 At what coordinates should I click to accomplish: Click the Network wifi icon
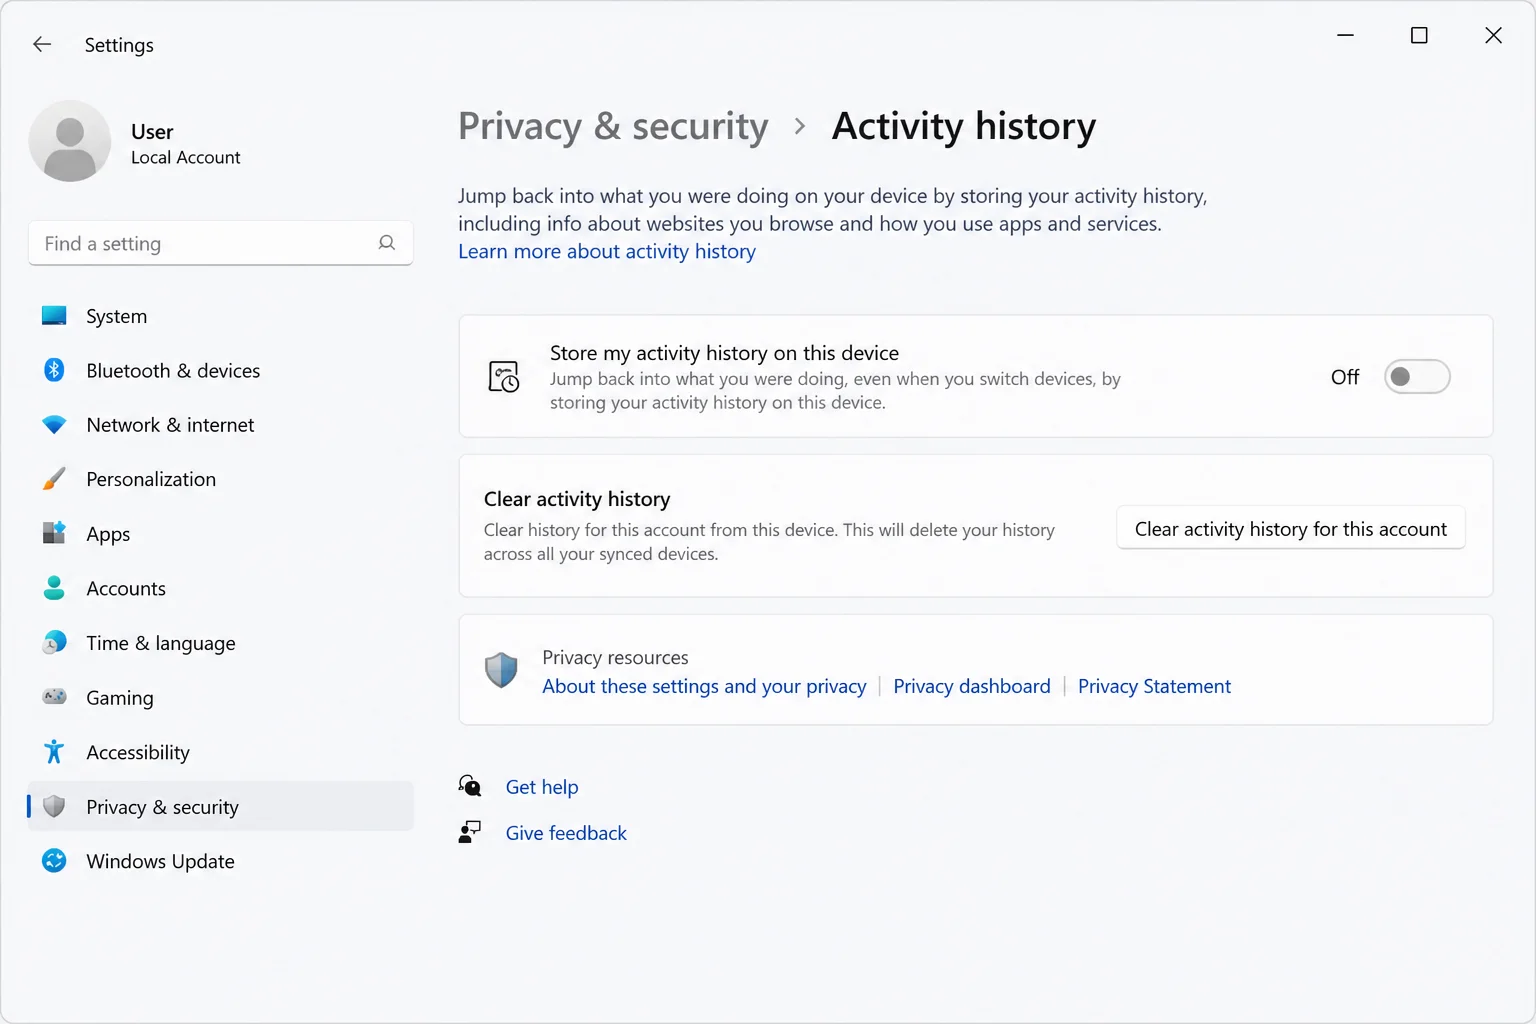pos(54,425)
